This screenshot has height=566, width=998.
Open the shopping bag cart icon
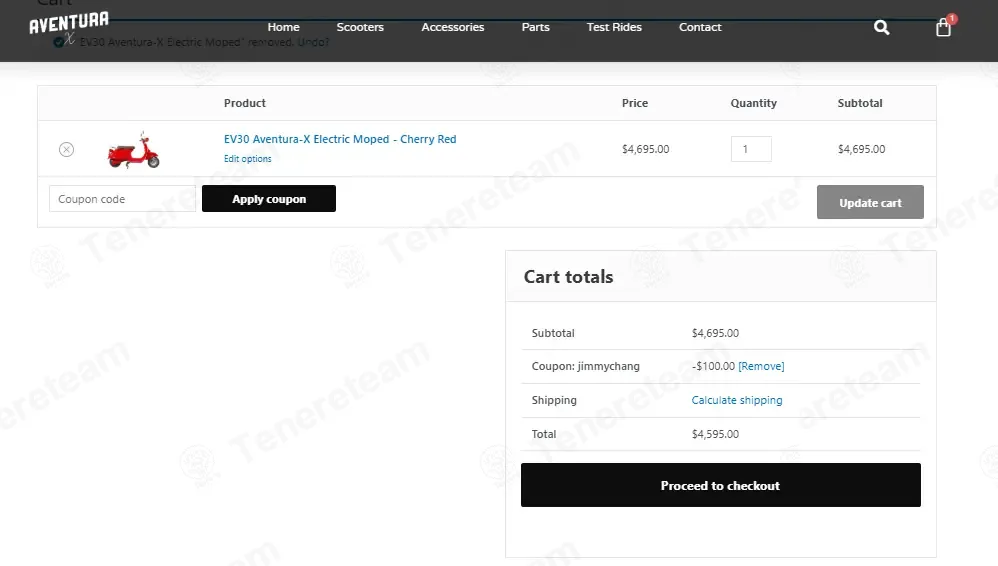[x=943, y=27]
